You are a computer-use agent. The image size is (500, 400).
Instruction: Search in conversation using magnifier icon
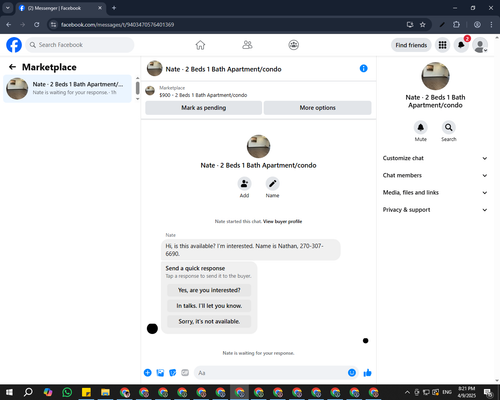click(449, 127)
